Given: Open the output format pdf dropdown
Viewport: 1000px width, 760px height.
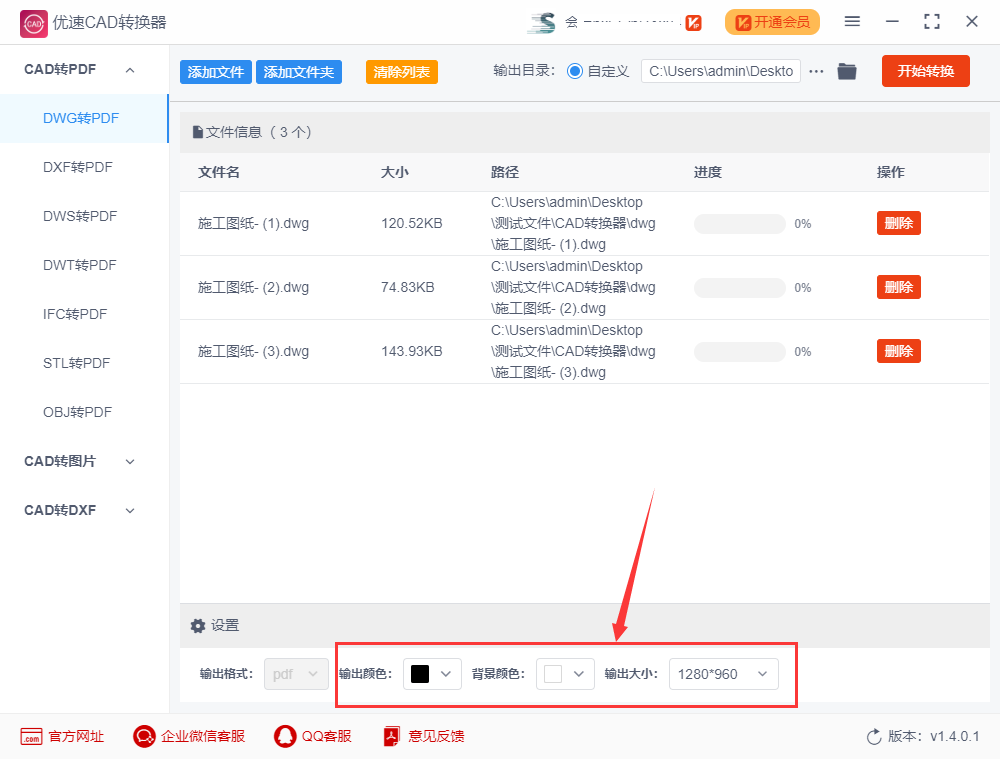Looking at the screenshot, I should (296, 674).
